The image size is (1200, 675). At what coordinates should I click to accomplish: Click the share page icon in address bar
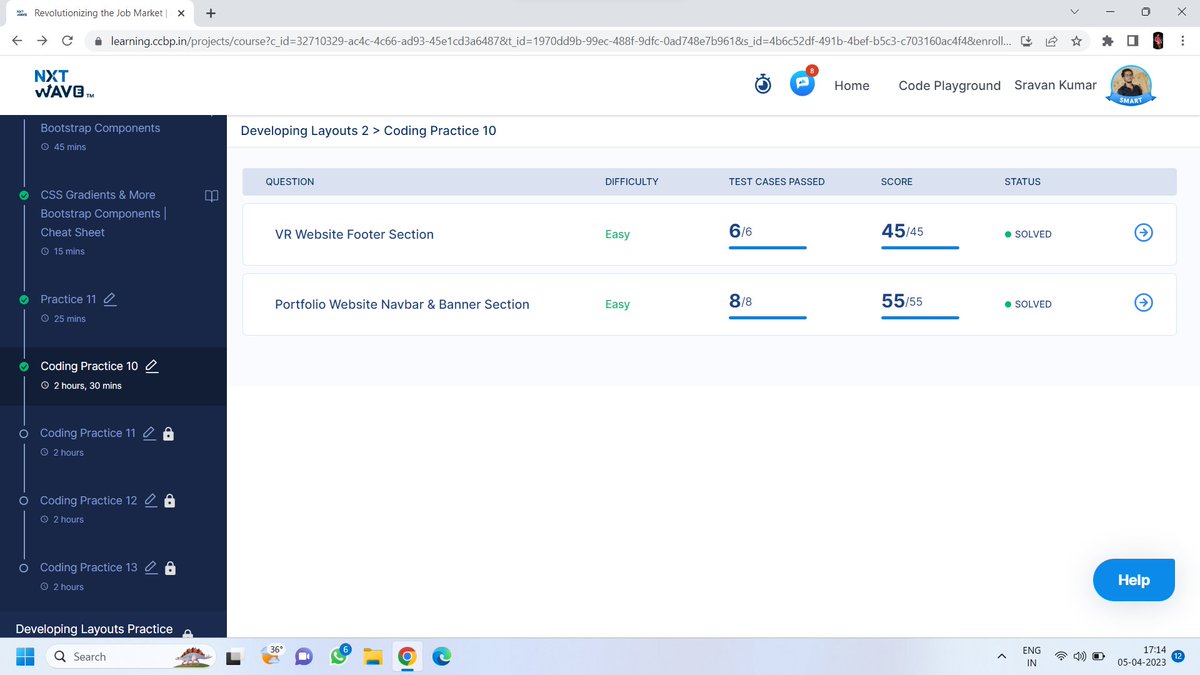(x=1052, y=41)
